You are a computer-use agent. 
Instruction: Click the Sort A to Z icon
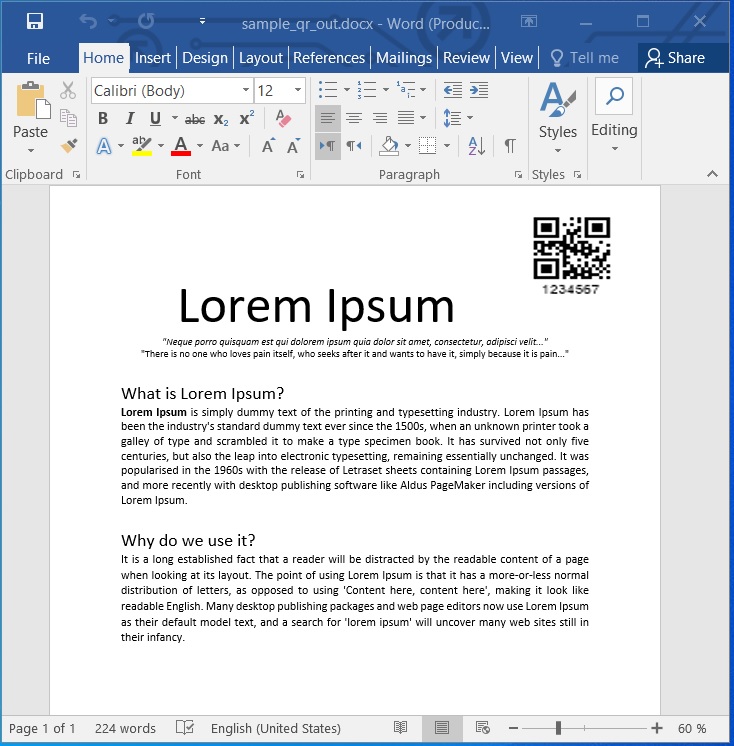(477, 146)
